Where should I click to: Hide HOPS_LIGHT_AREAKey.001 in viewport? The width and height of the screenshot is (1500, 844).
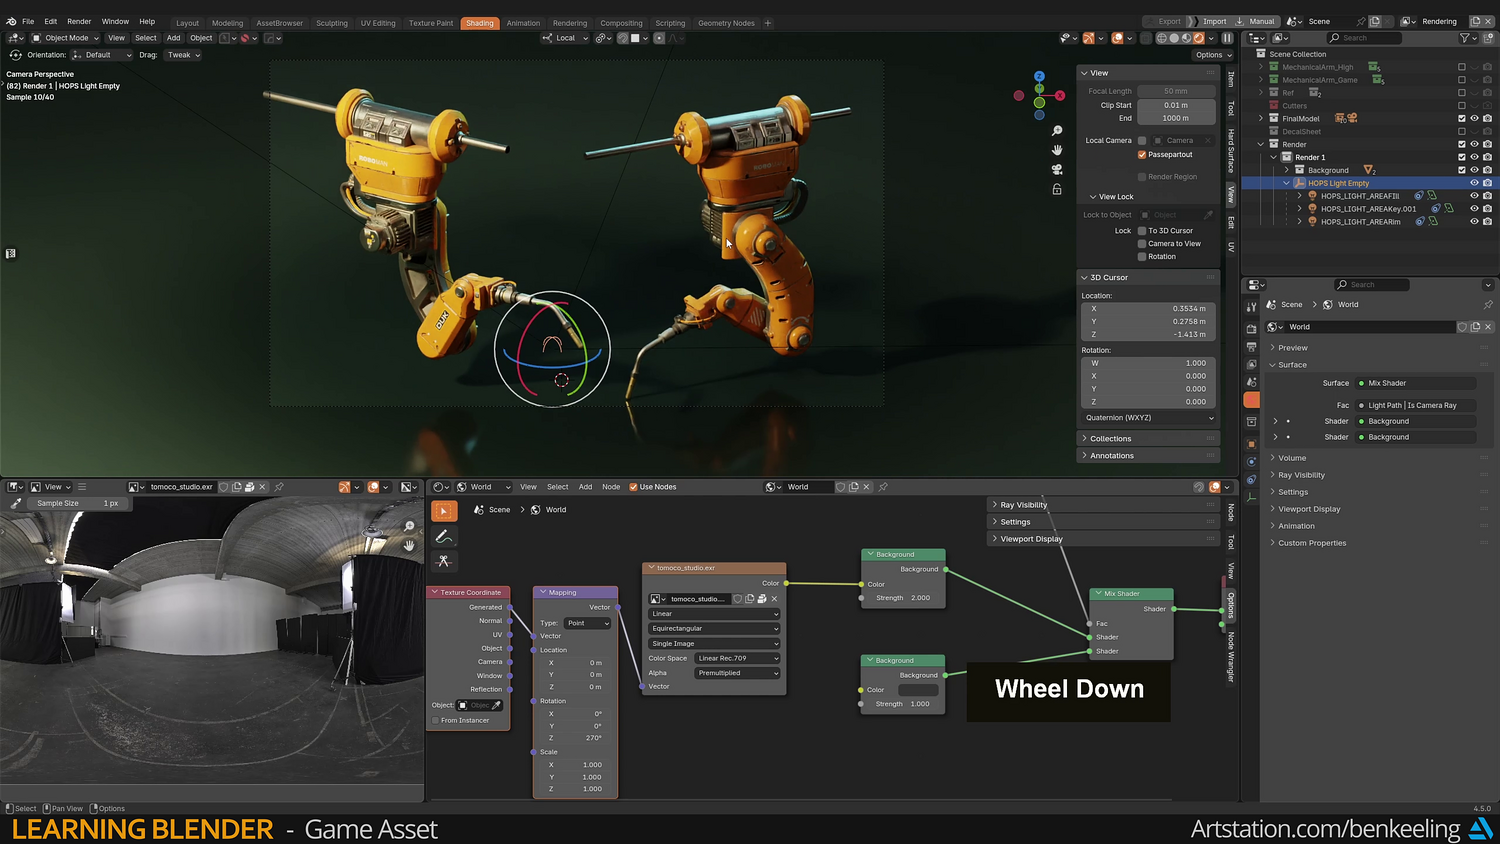(x=1474, y=209)
